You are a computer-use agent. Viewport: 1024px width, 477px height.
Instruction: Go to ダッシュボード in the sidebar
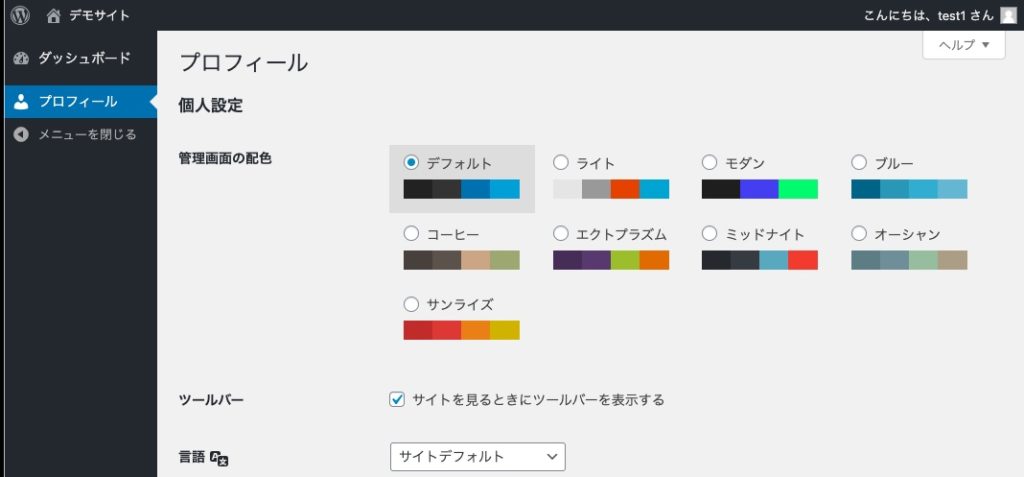[84, 59]
